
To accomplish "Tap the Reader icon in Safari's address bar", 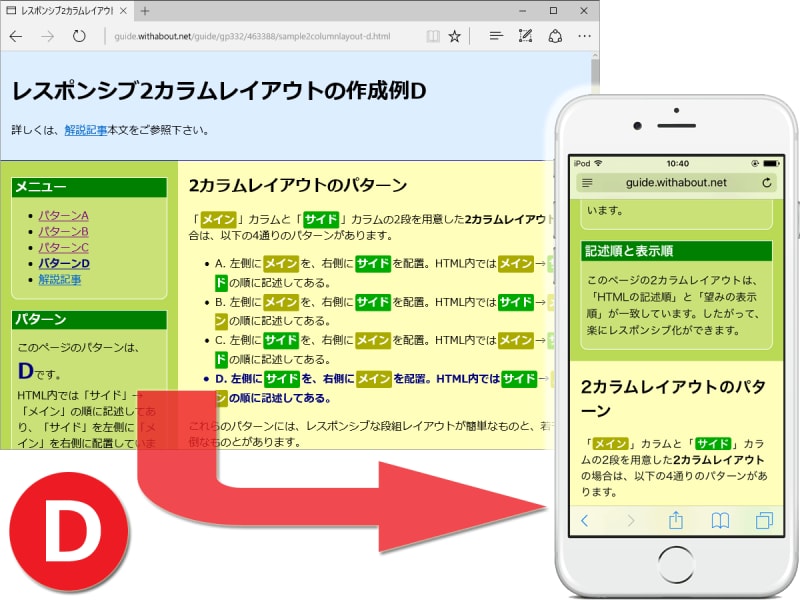I will coord(587,184).
